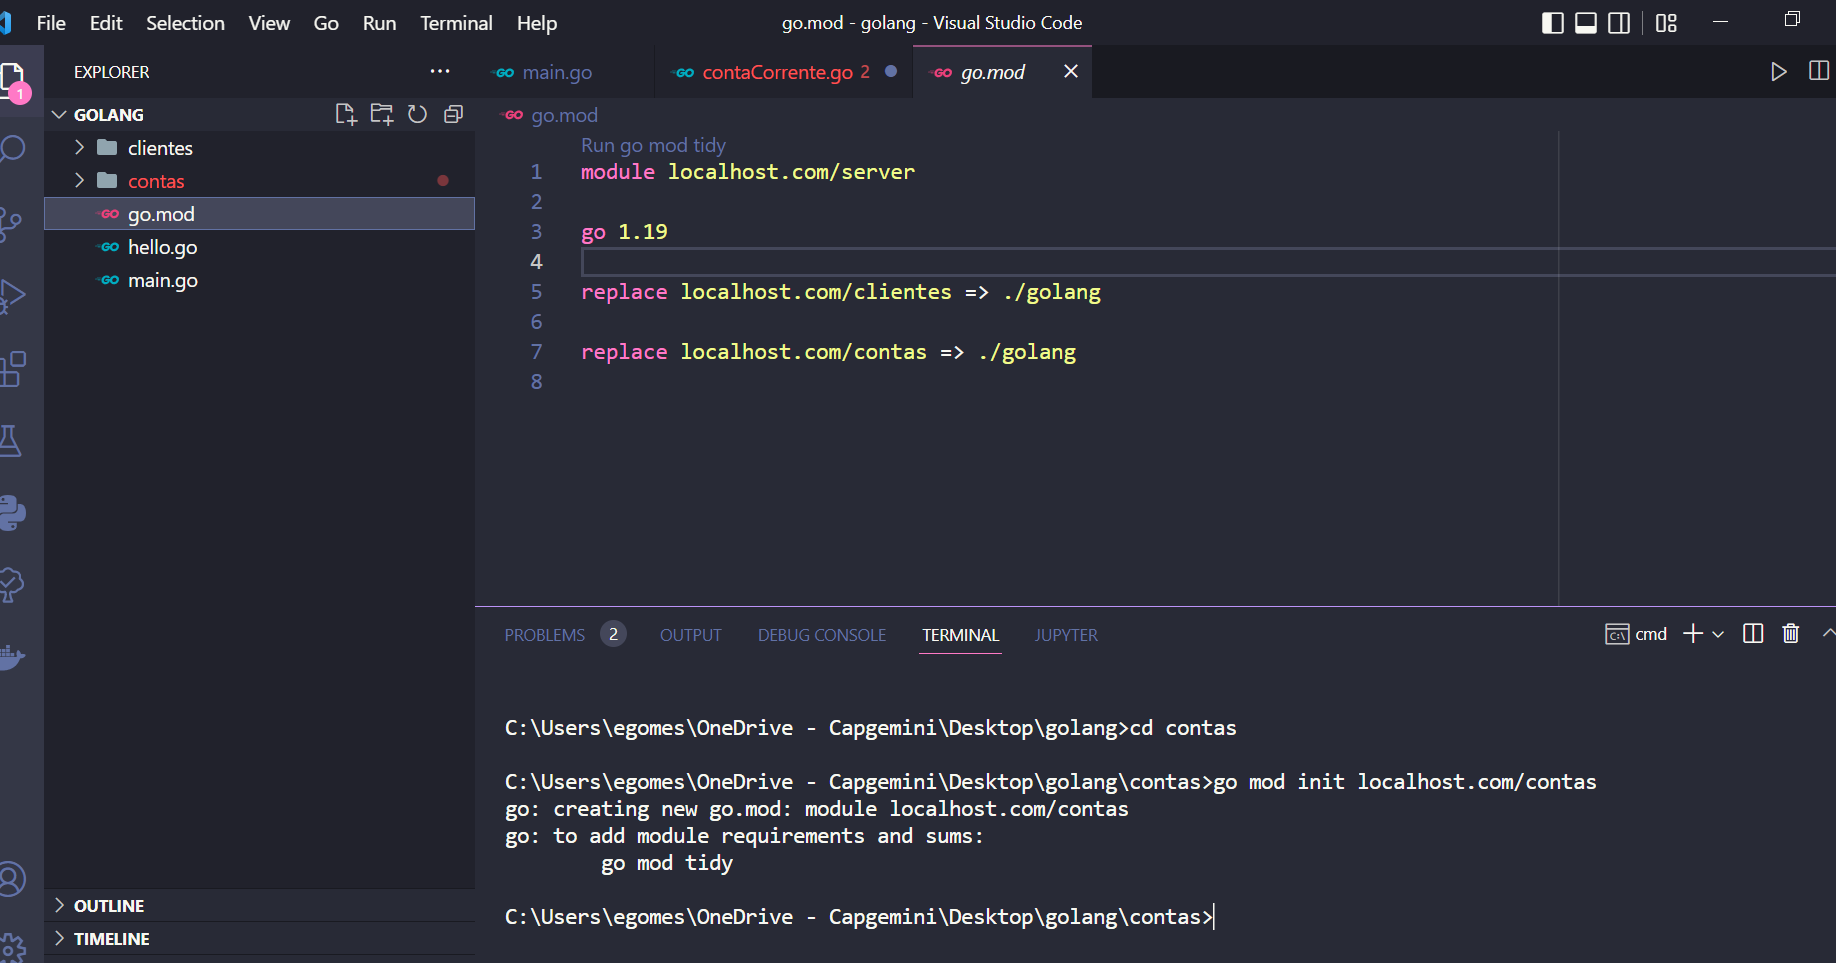Click the cmd terminal profile label
This screenshot has height=963, width=1836.
1651,634
